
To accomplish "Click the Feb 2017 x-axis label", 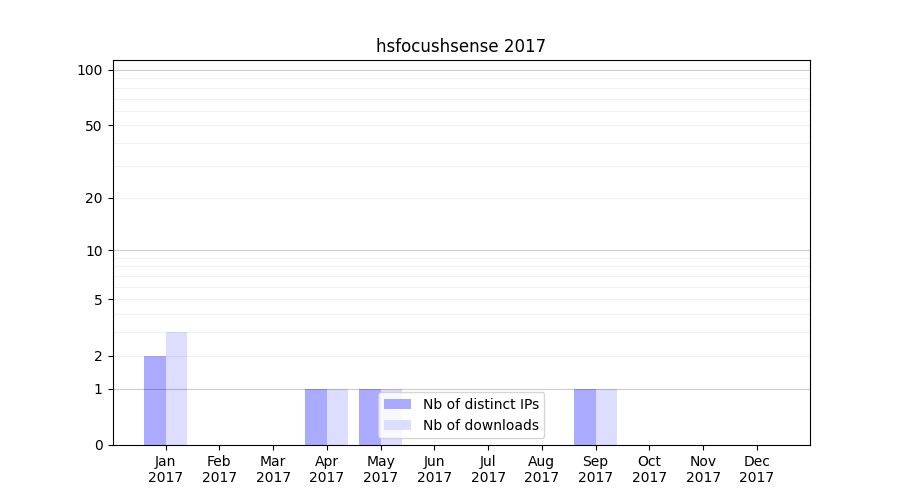I will (219, 469).
